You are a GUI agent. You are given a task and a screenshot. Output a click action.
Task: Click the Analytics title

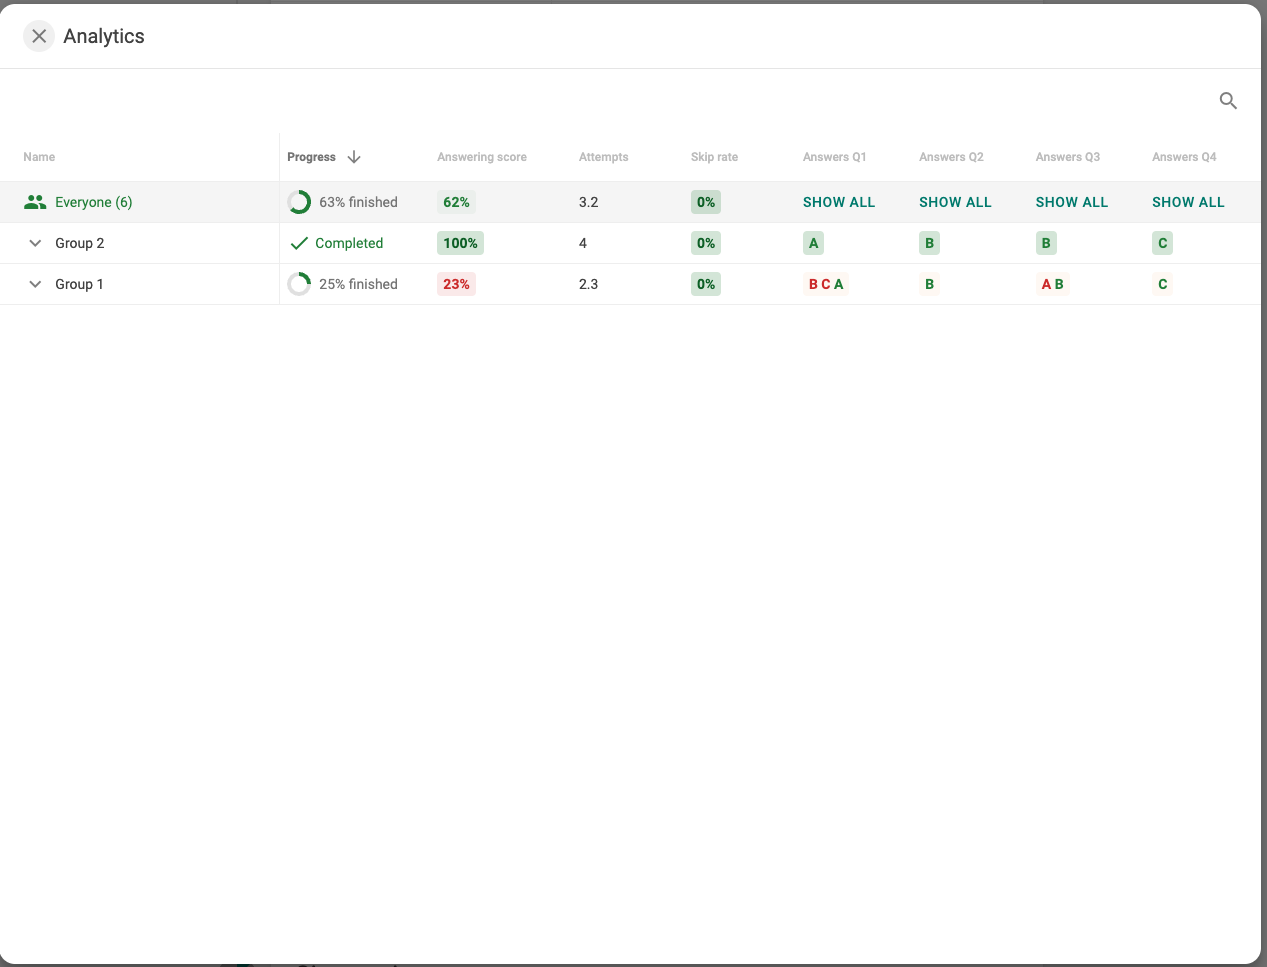click(104, 36)
